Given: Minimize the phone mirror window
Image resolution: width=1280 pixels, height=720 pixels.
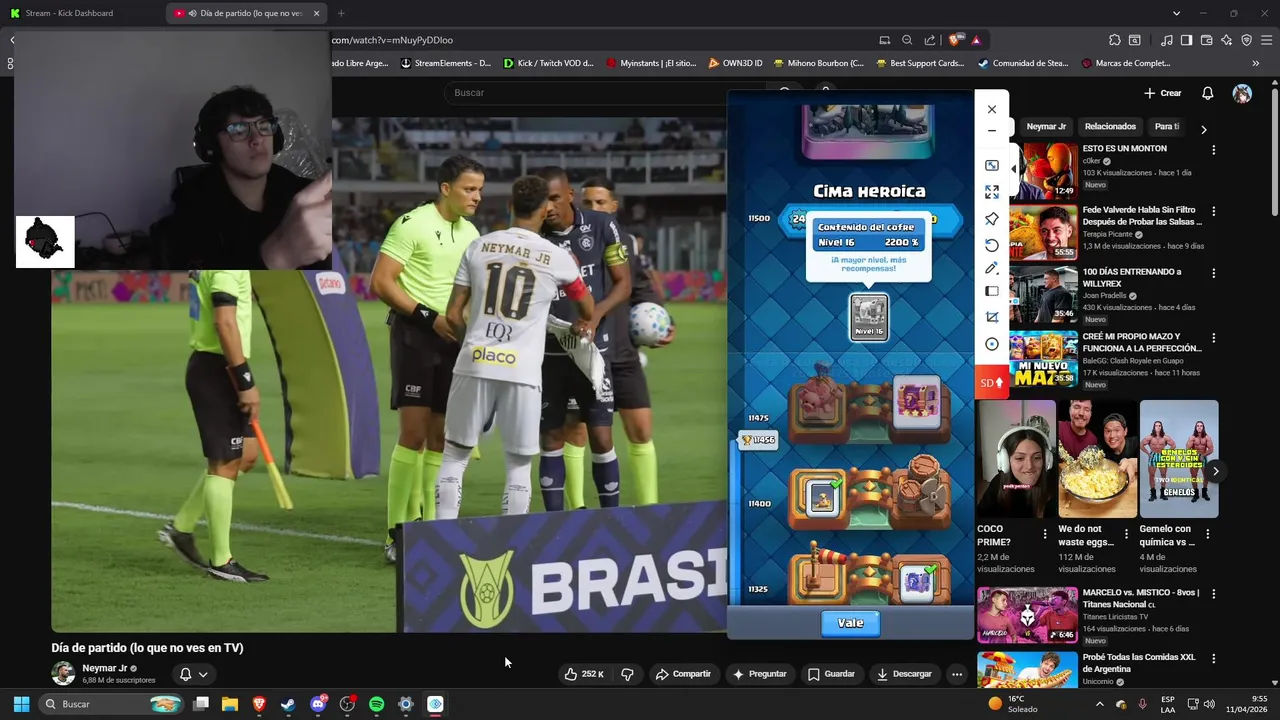Looking at the screenshot, I should point(992,131).
